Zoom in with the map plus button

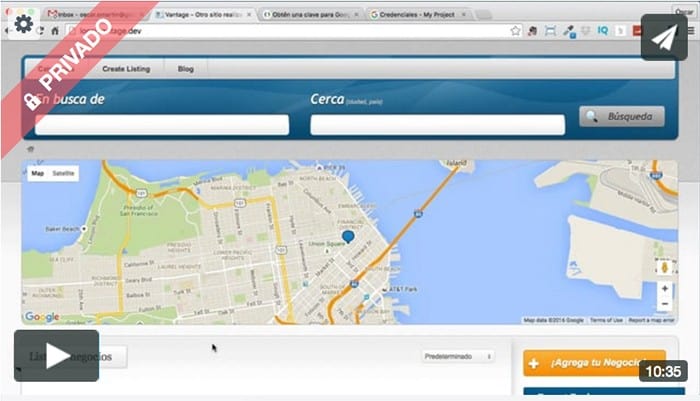coord(664,288)
